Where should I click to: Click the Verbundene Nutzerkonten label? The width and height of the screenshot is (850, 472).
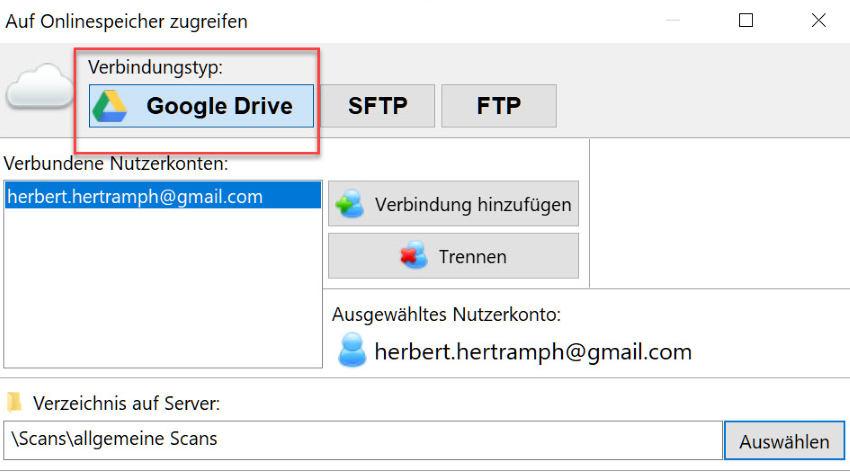tap(116, 163)
